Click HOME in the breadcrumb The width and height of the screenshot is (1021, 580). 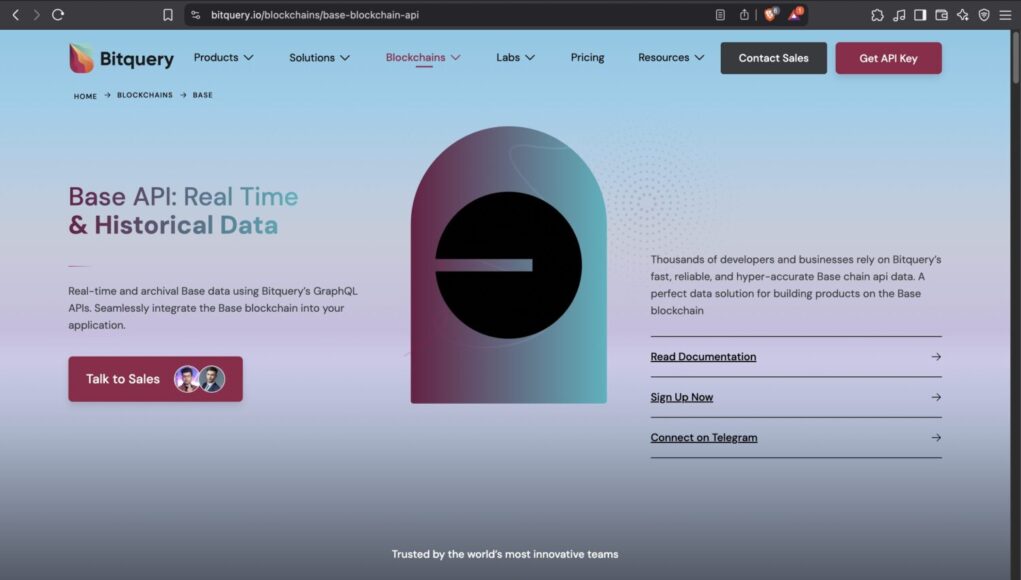tap(85, 96)
